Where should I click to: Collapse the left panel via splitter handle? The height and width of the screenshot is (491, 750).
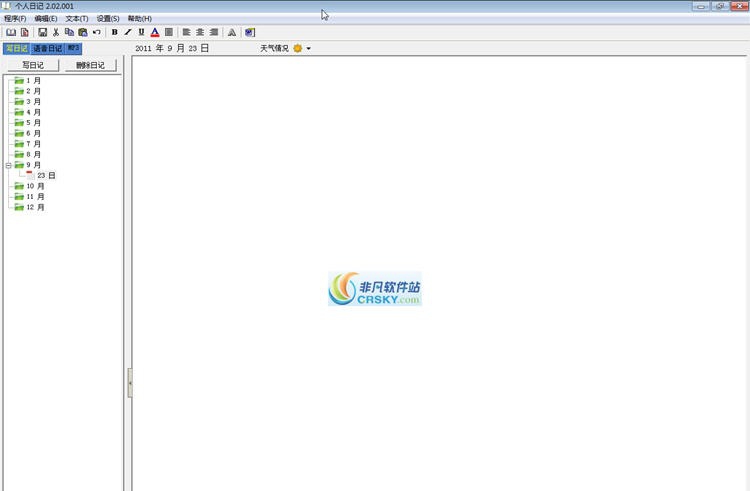tap(130, 383)
